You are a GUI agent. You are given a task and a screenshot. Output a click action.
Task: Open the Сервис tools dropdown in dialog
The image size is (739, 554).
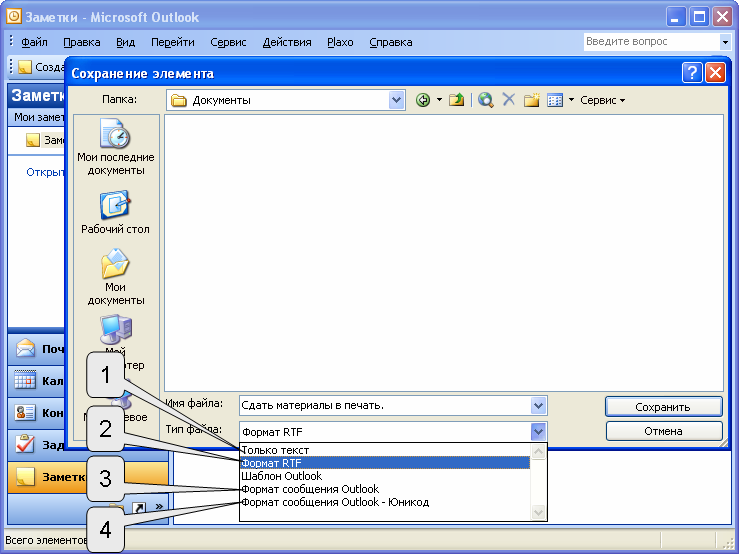coord(602,100)
